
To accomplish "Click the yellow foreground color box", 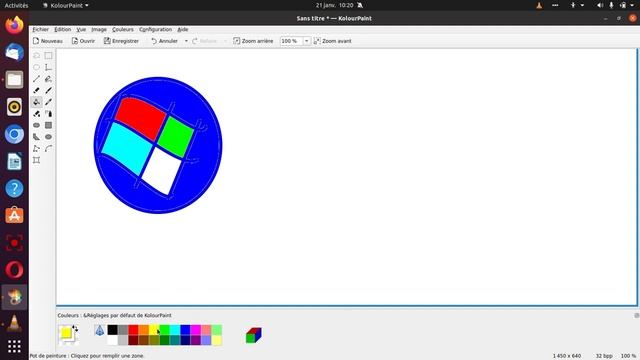I will tap(66, 333).
